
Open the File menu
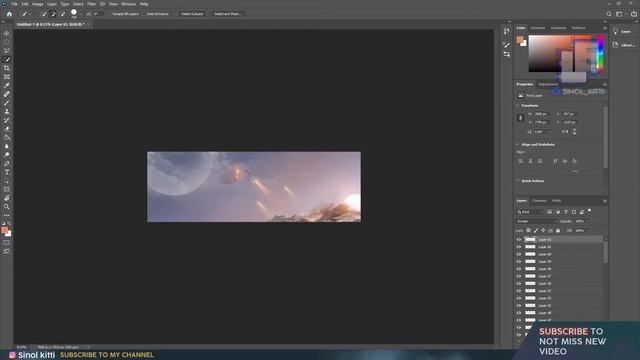coord(14,4)
